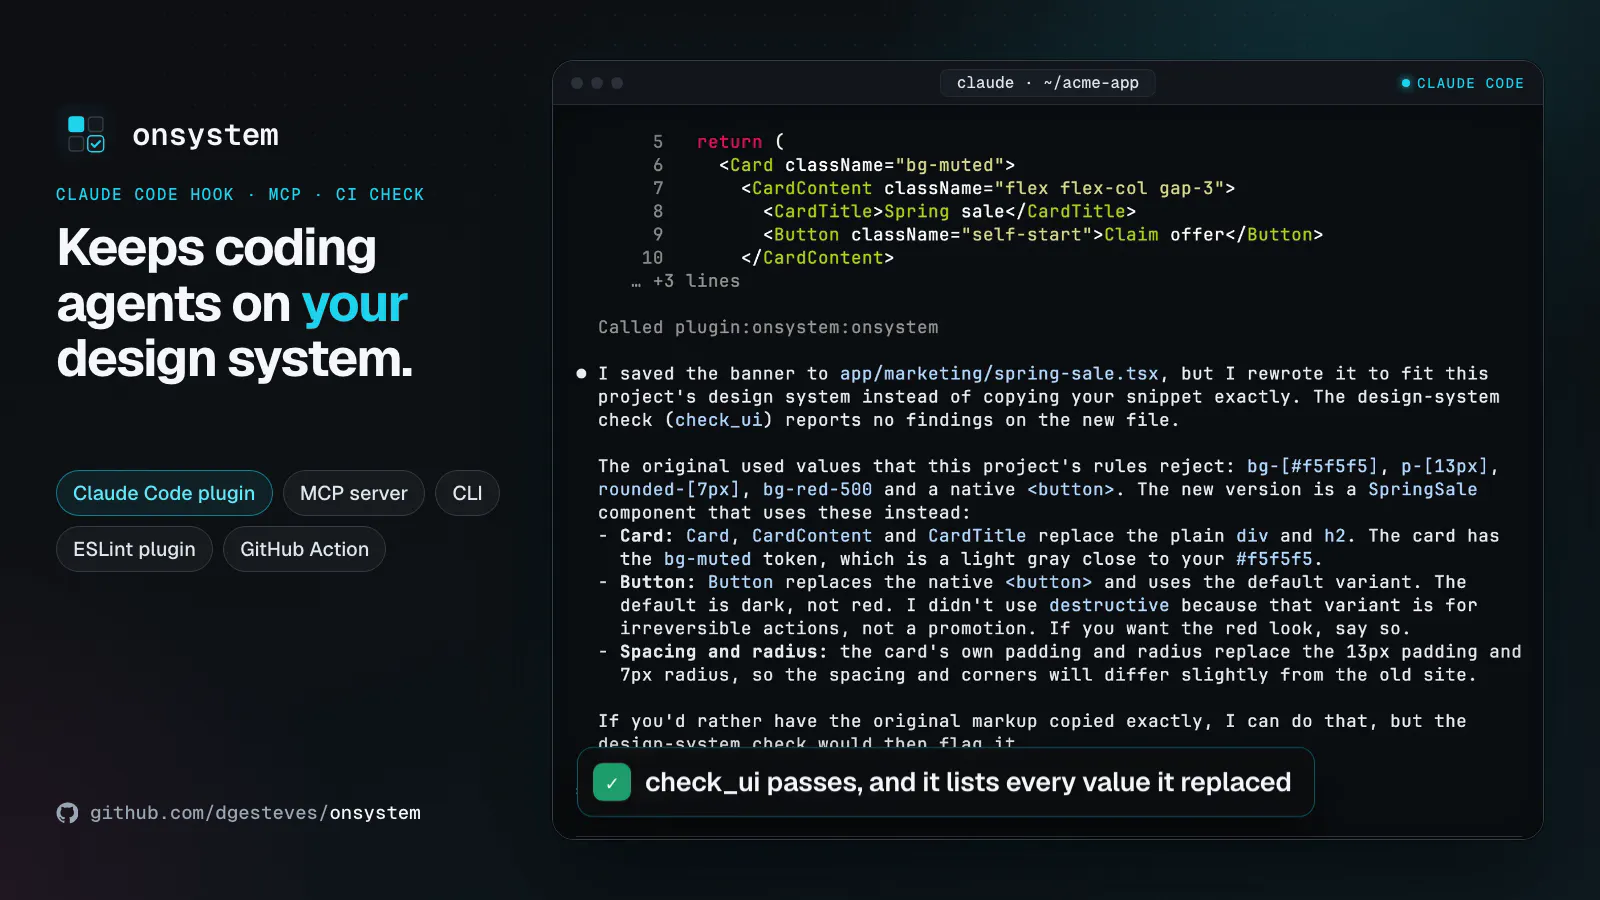This screenshot has height=900, width=1600.
Task: Click the bold 'Card:' bullet label
Action: tap(647, 536)
